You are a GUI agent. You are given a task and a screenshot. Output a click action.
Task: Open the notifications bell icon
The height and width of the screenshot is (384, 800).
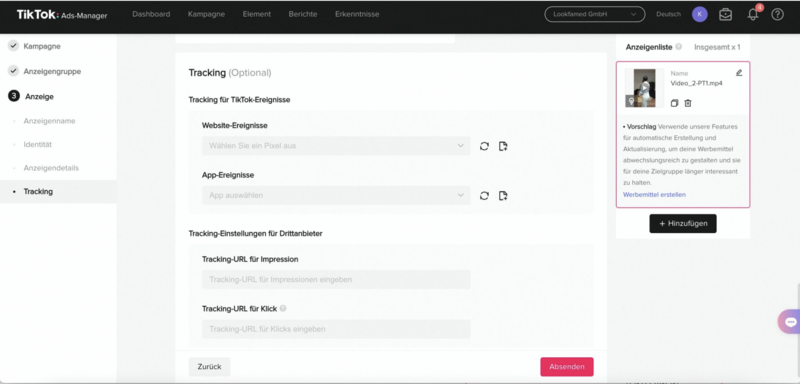[753, 14]
